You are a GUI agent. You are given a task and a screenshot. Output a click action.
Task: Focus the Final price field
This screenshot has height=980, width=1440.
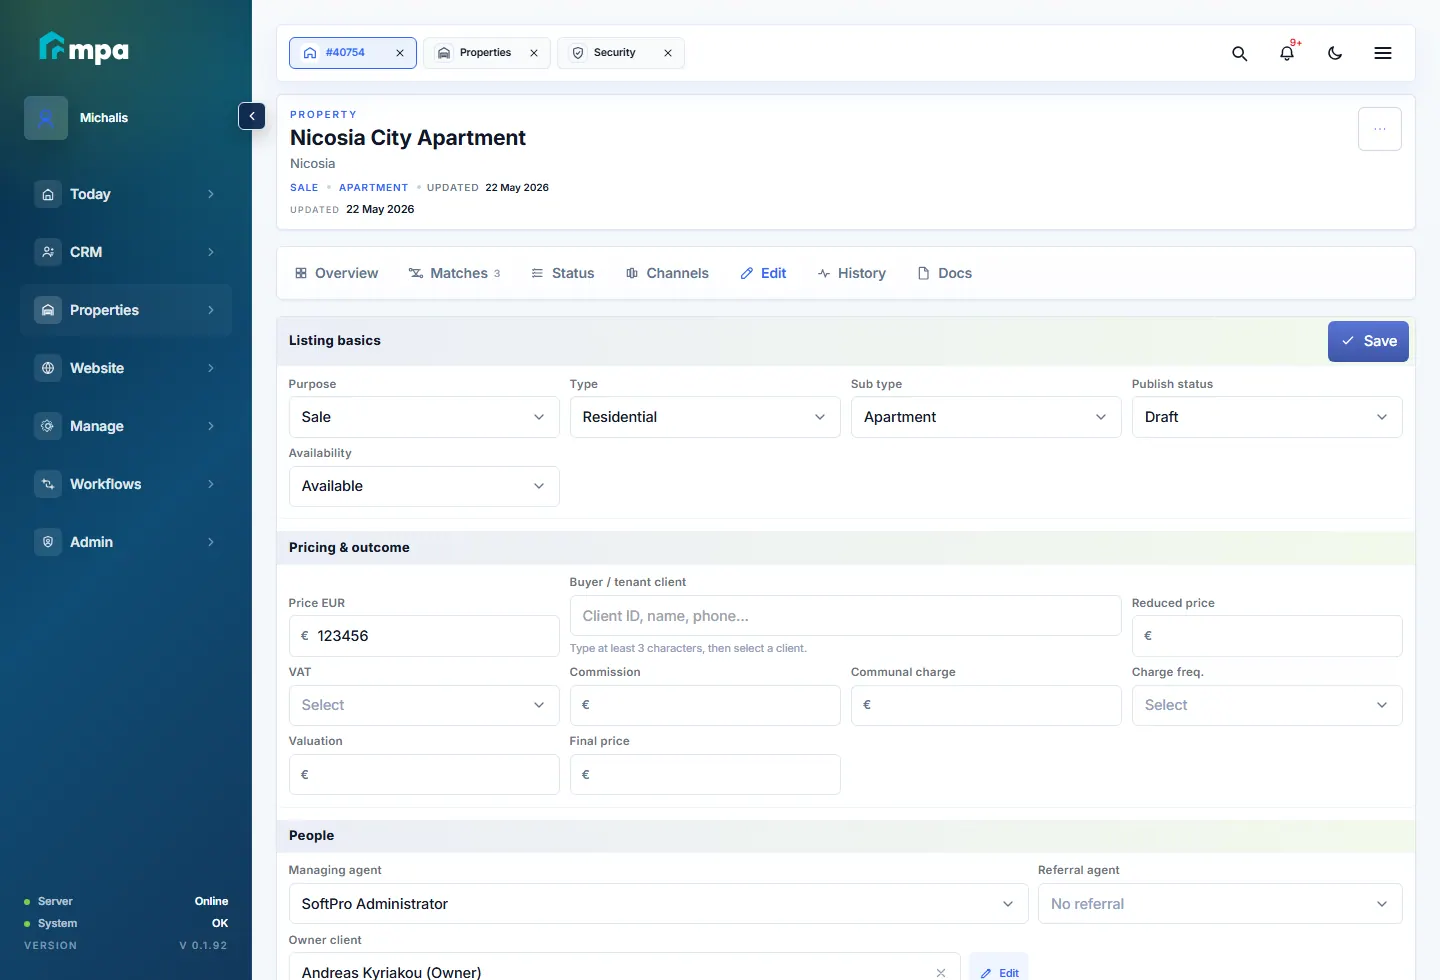pyautogui.click(x=705, y=774)
